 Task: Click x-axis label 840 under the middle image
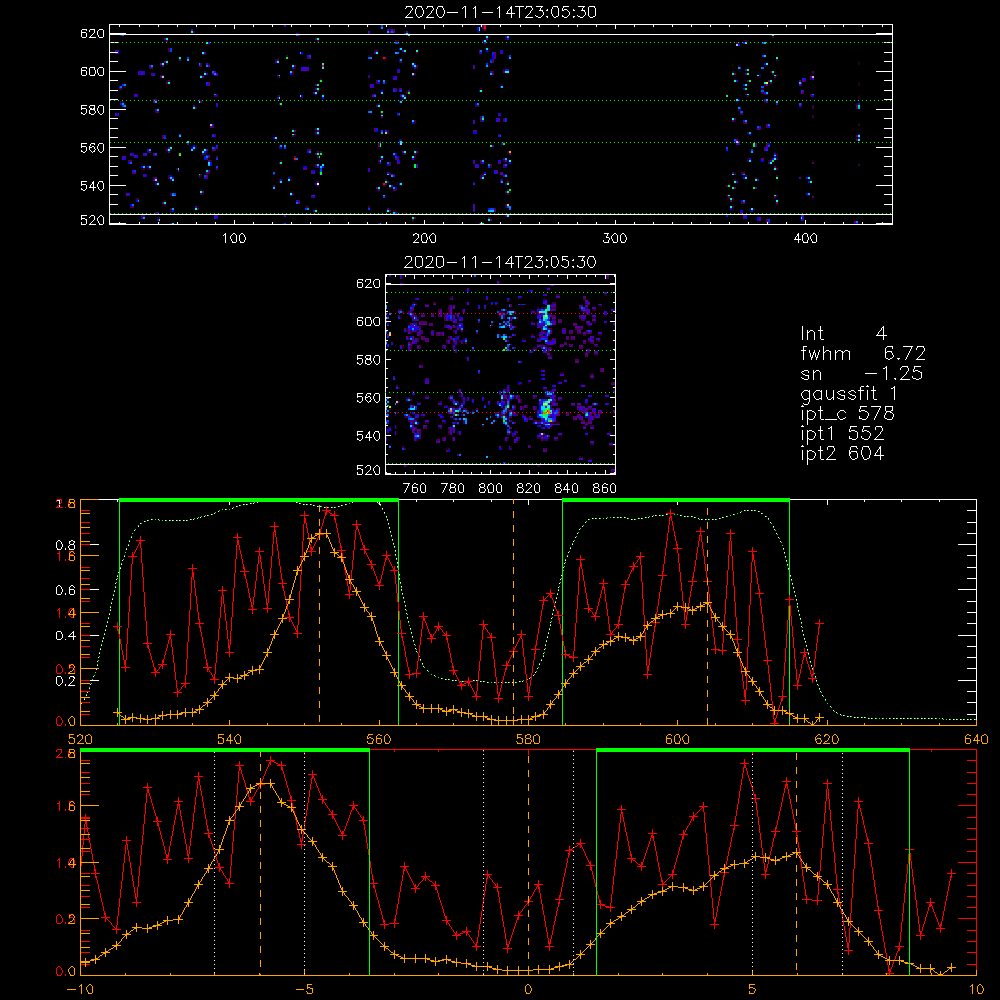point(566,489)
